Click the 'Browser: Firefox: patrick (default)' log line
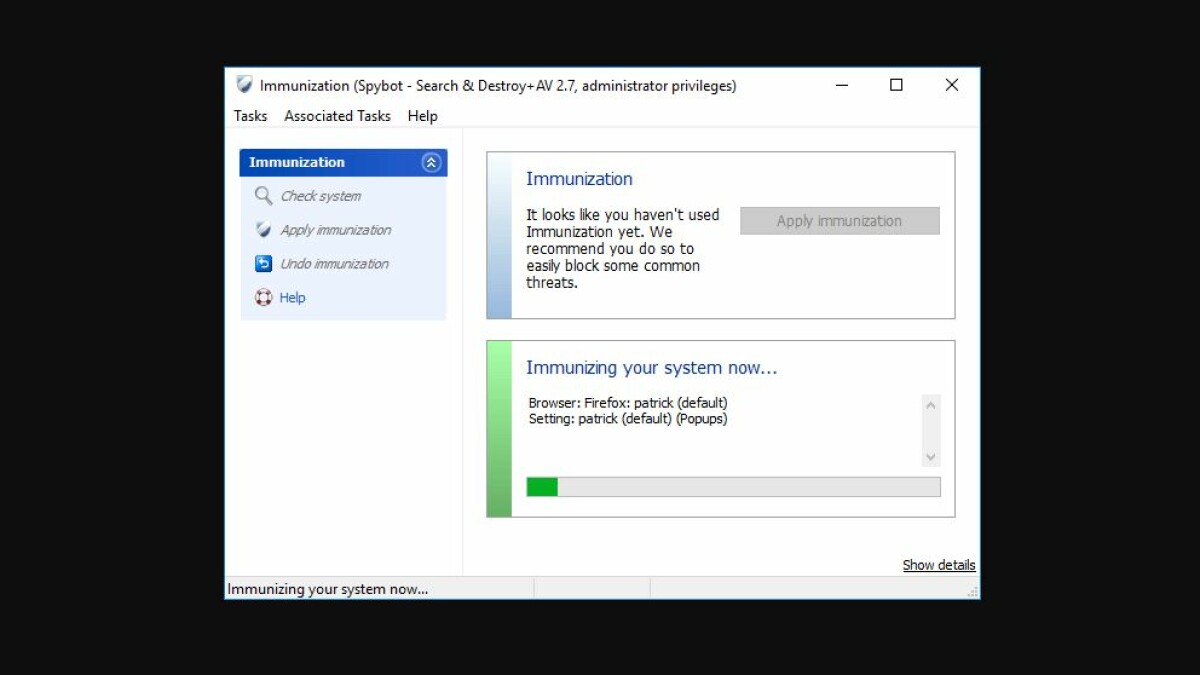The width and height of the screenshot is (1200, 675). click(x=628, y=403)
